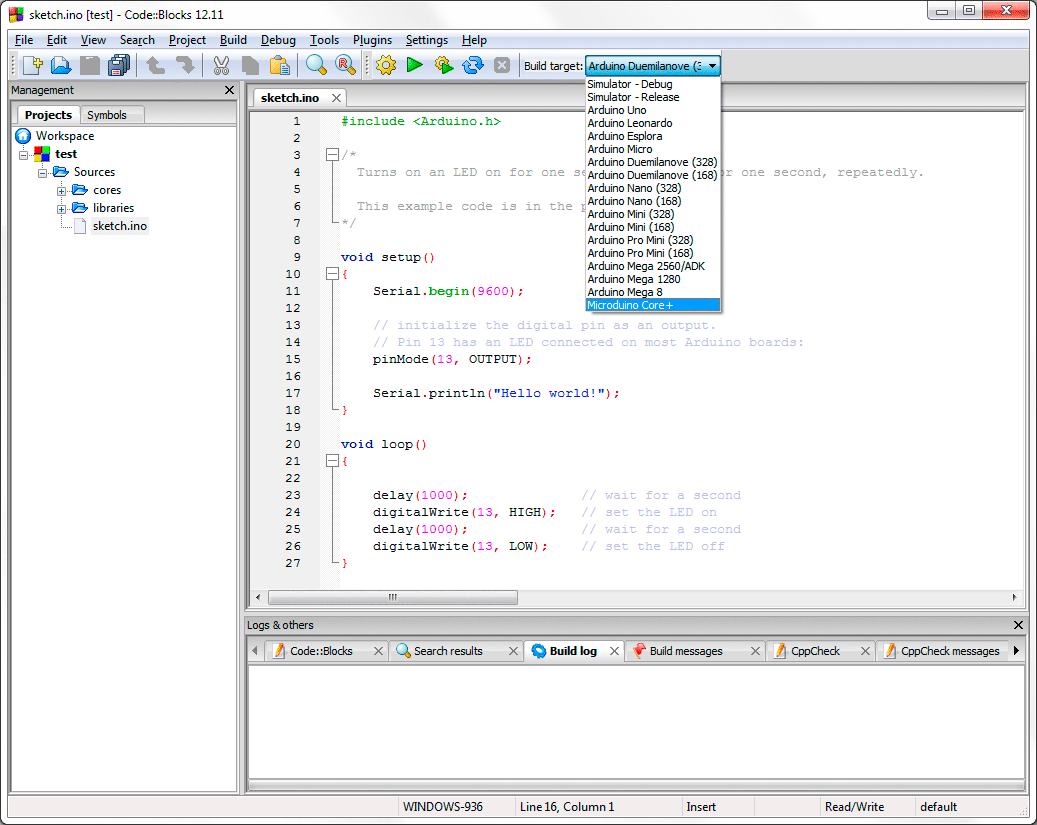
Task: Select Arduino Pro Mini (328) target
Action: pos(653,240)
